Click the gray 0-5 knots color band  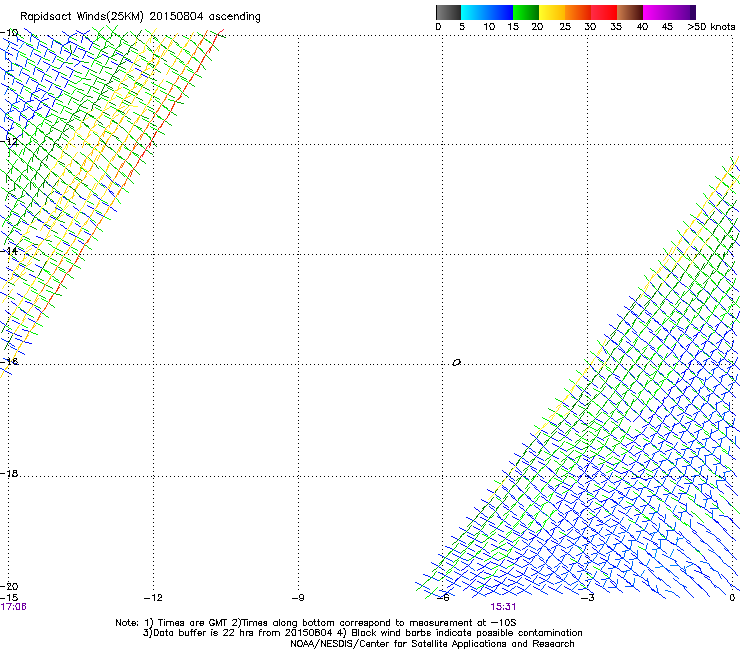pos(448,12)
